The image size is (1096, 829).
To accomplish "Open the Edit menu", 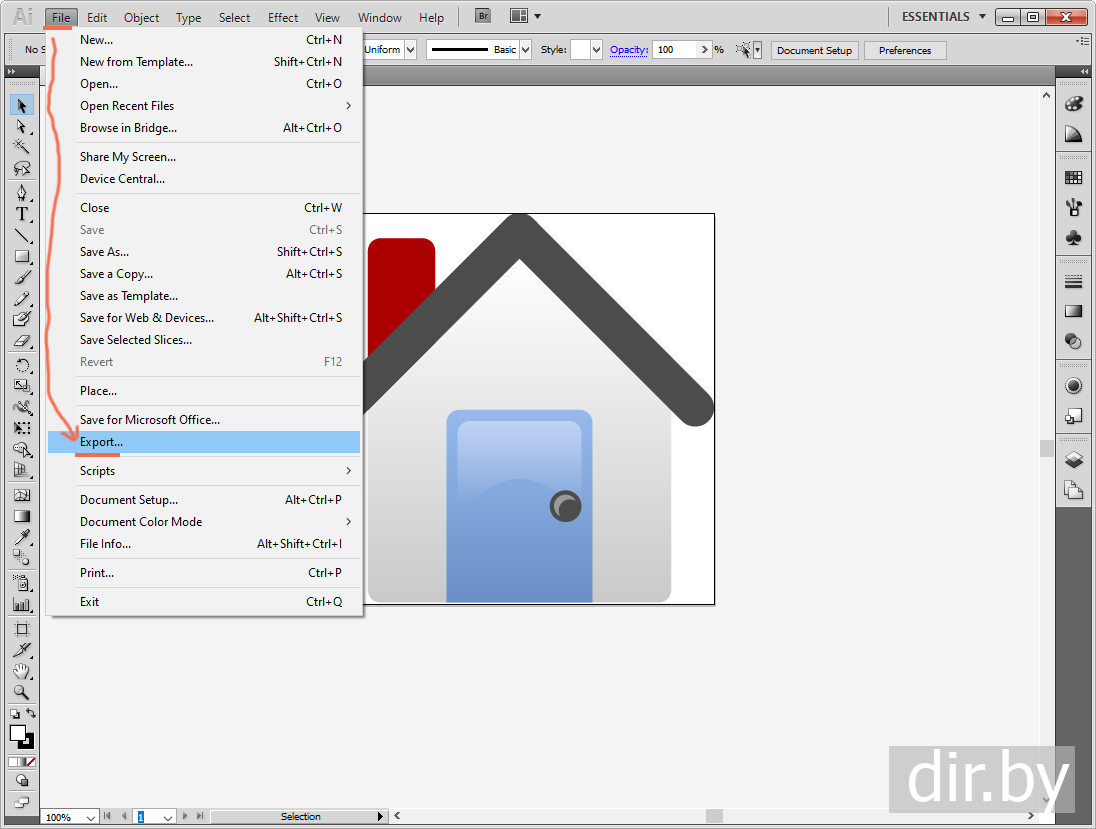I will pyautogui.click(x=97, y=17).
